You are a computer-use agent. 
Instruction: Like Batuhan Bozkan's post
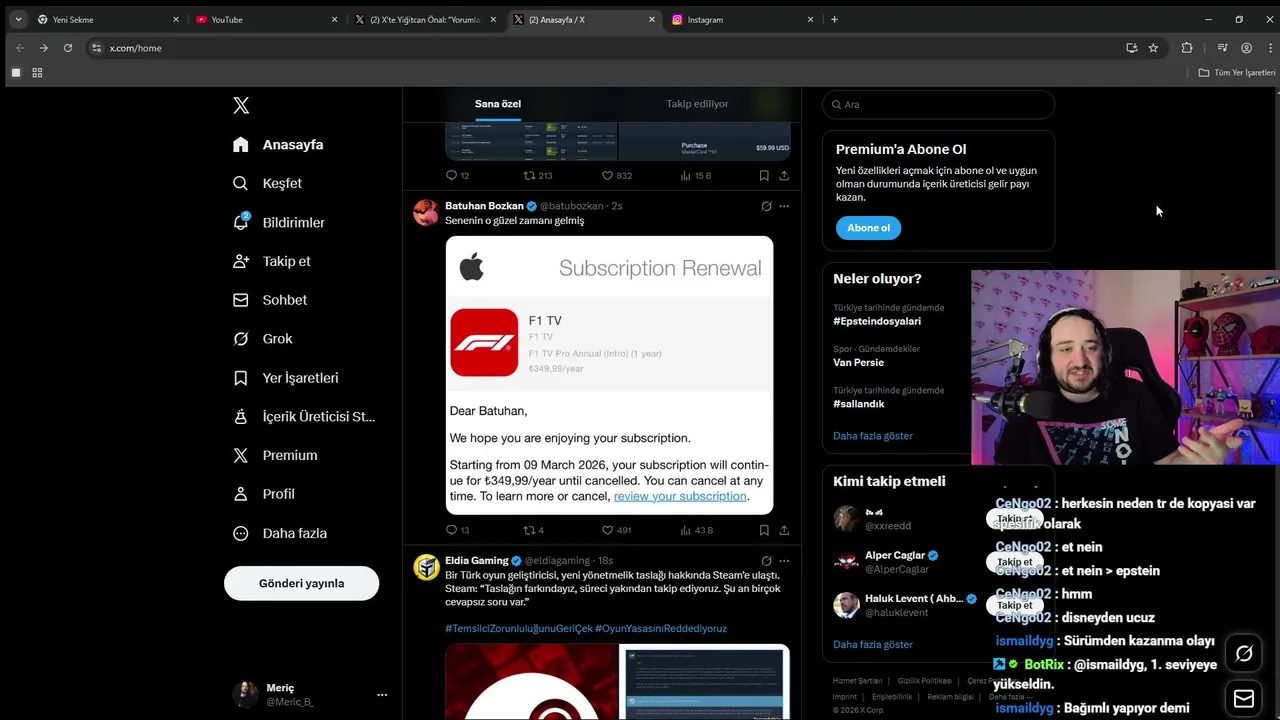click(x=616, y=530)
